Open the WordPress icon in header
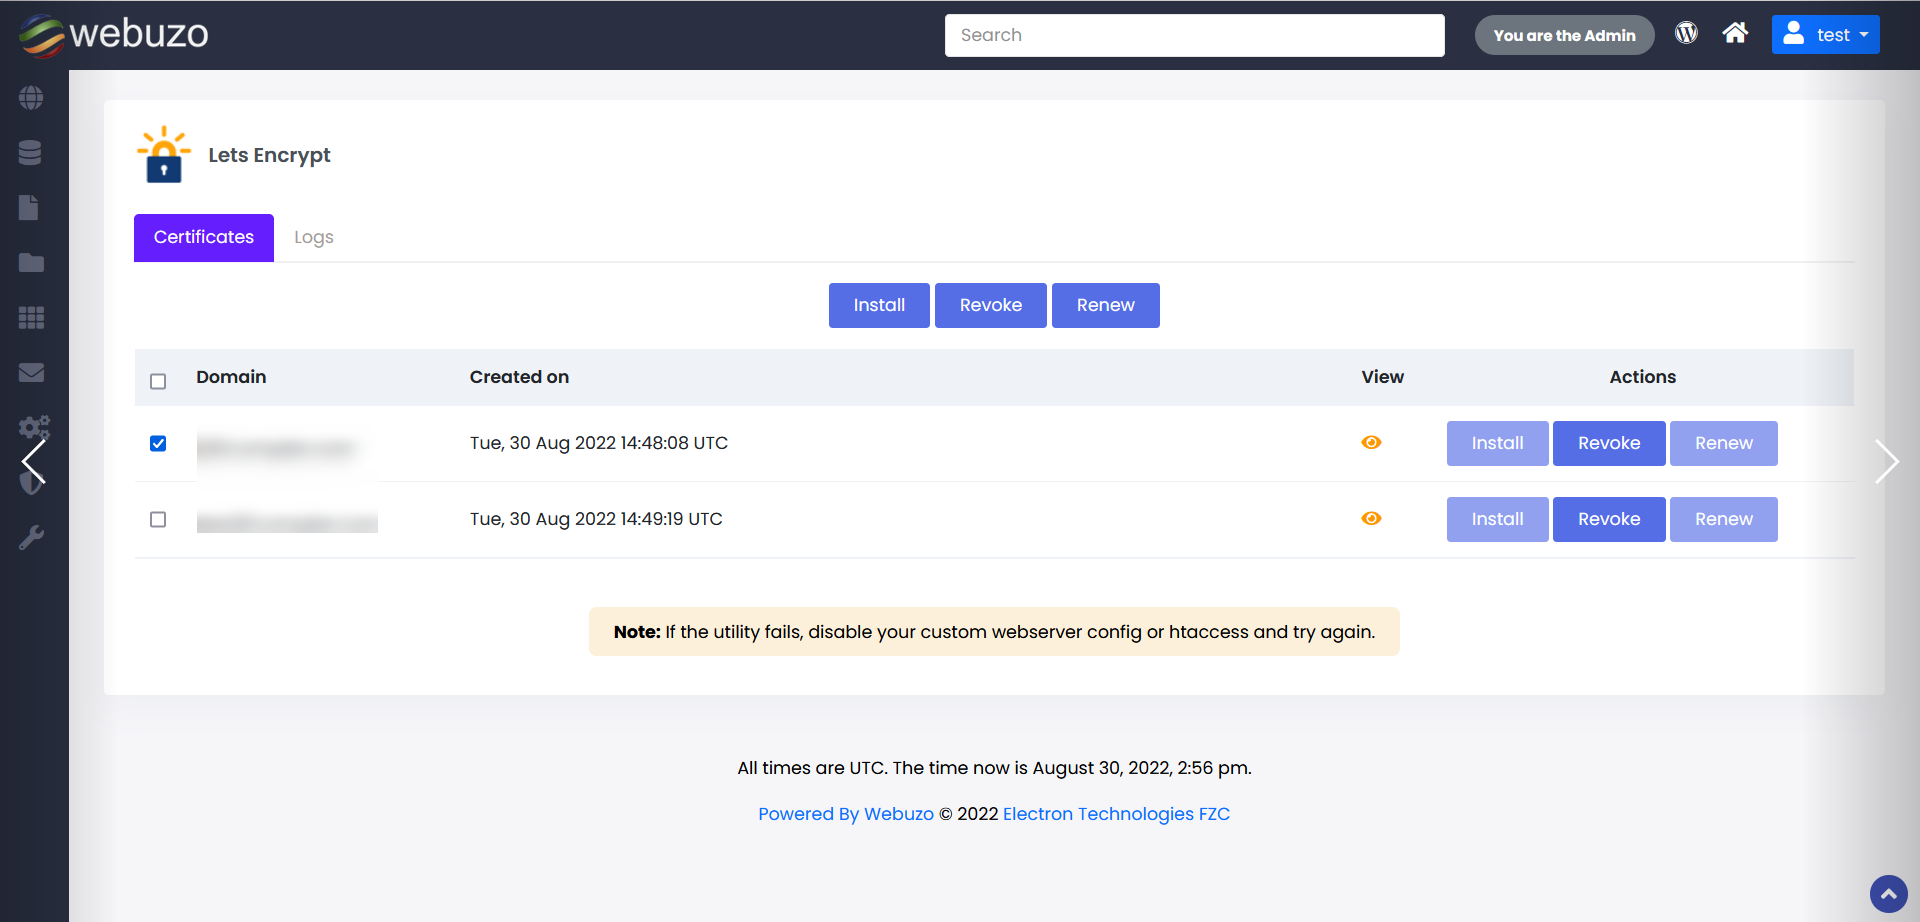1920x922 pixels. tap(1686, 33)
